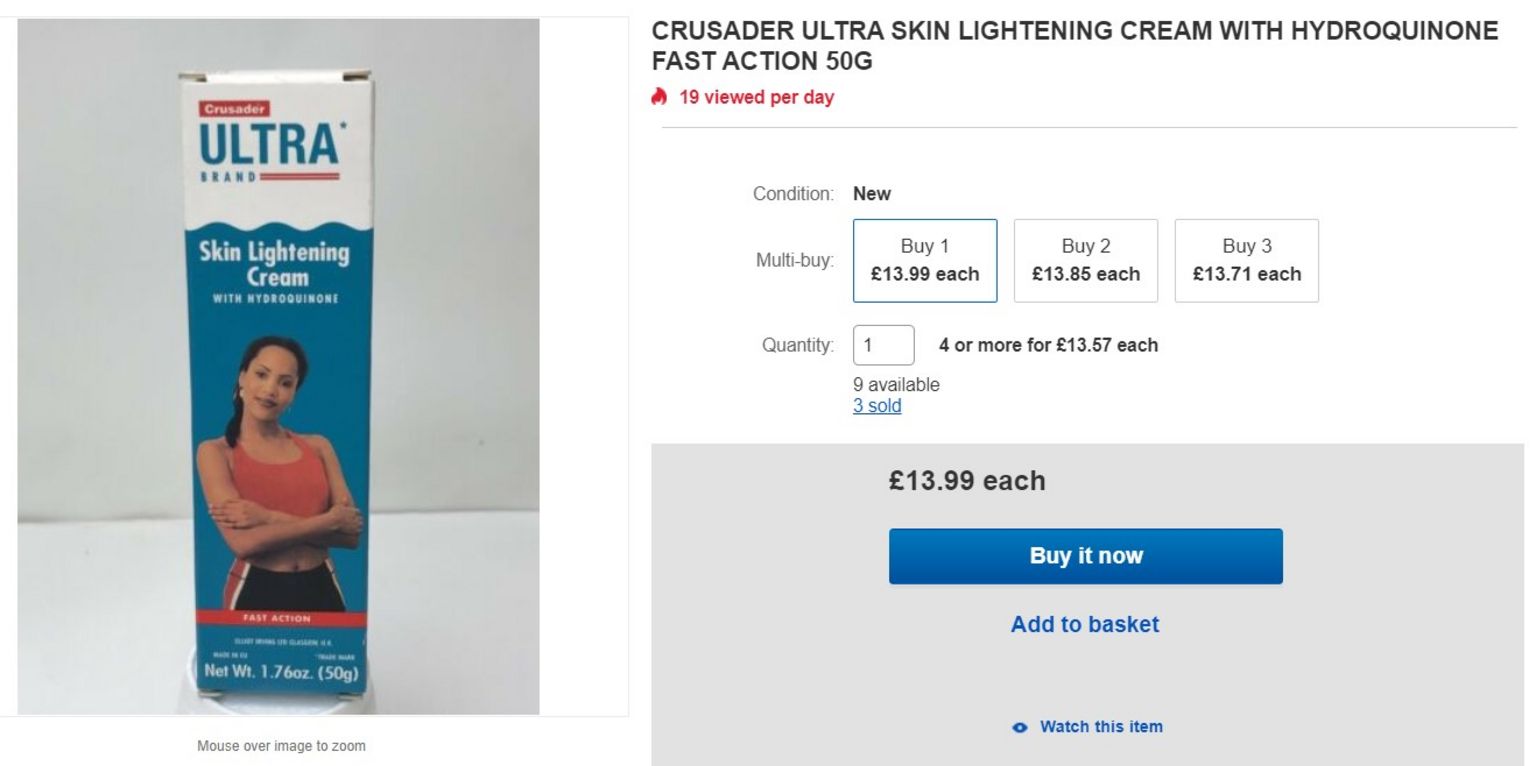The width and height of the screenshot is (1536, 766).
Task: Select the Buy 1 multi-buy option
Action: [x=925, y=260]
